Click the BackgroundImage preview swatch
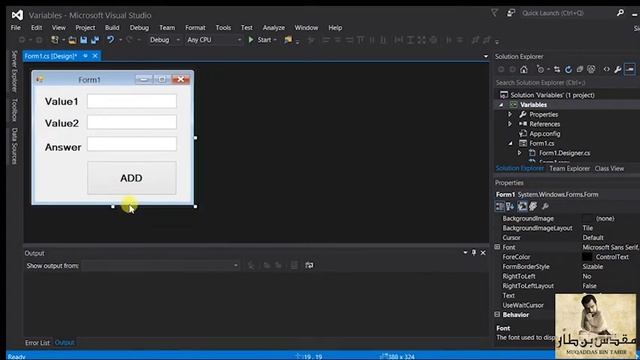Image resolution: width=640 pixels, height=360 pixels. coord(587,218)
